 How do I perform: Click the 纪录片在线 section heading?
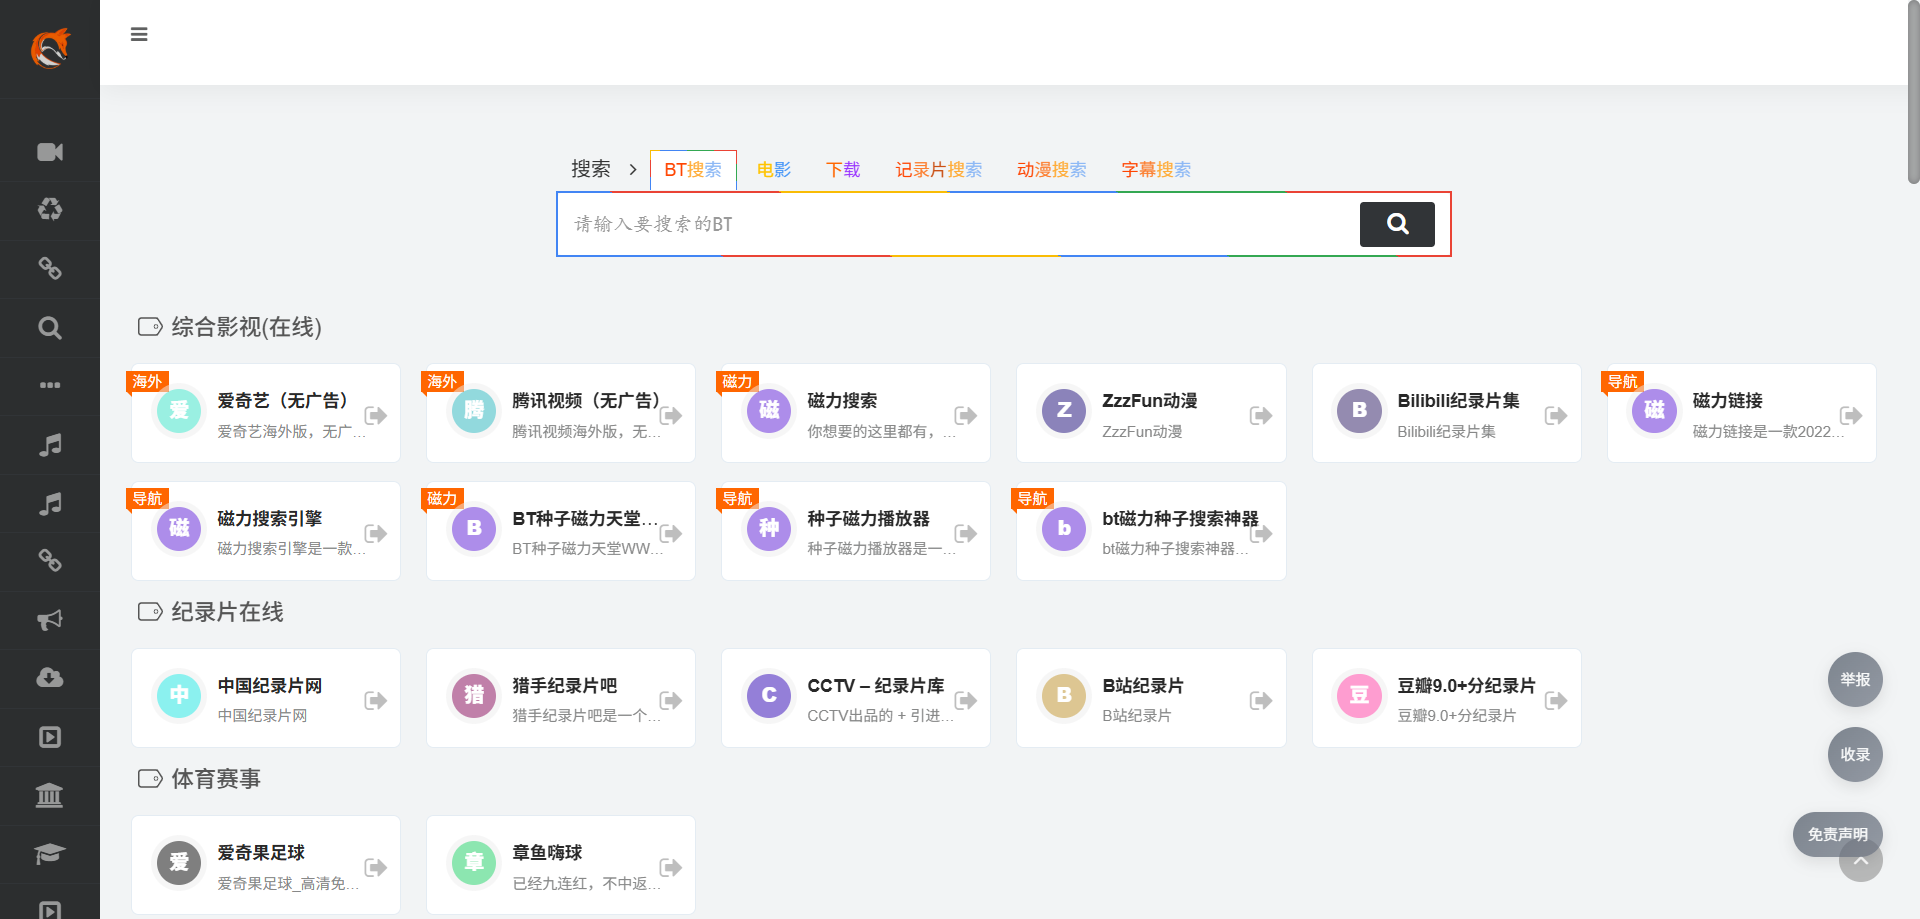pyautogui.click(x=227, y=612)
